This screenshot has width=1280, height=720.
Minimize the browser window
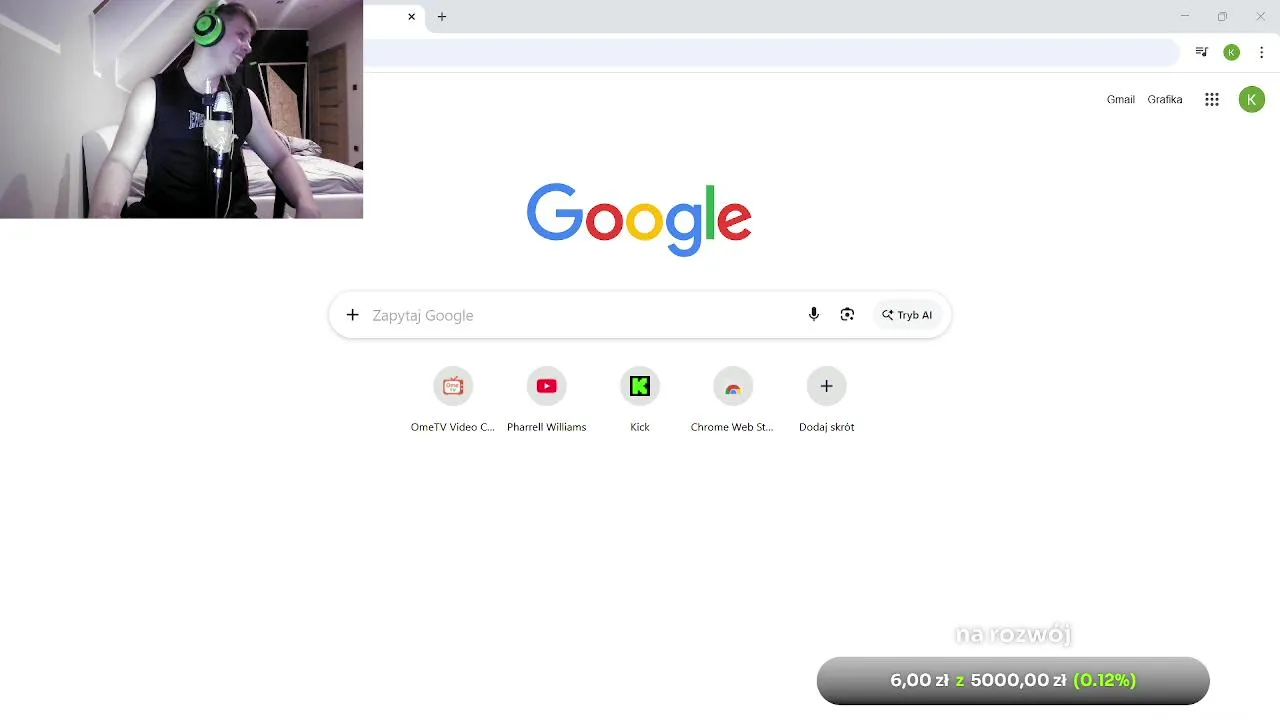point(1185,16)
